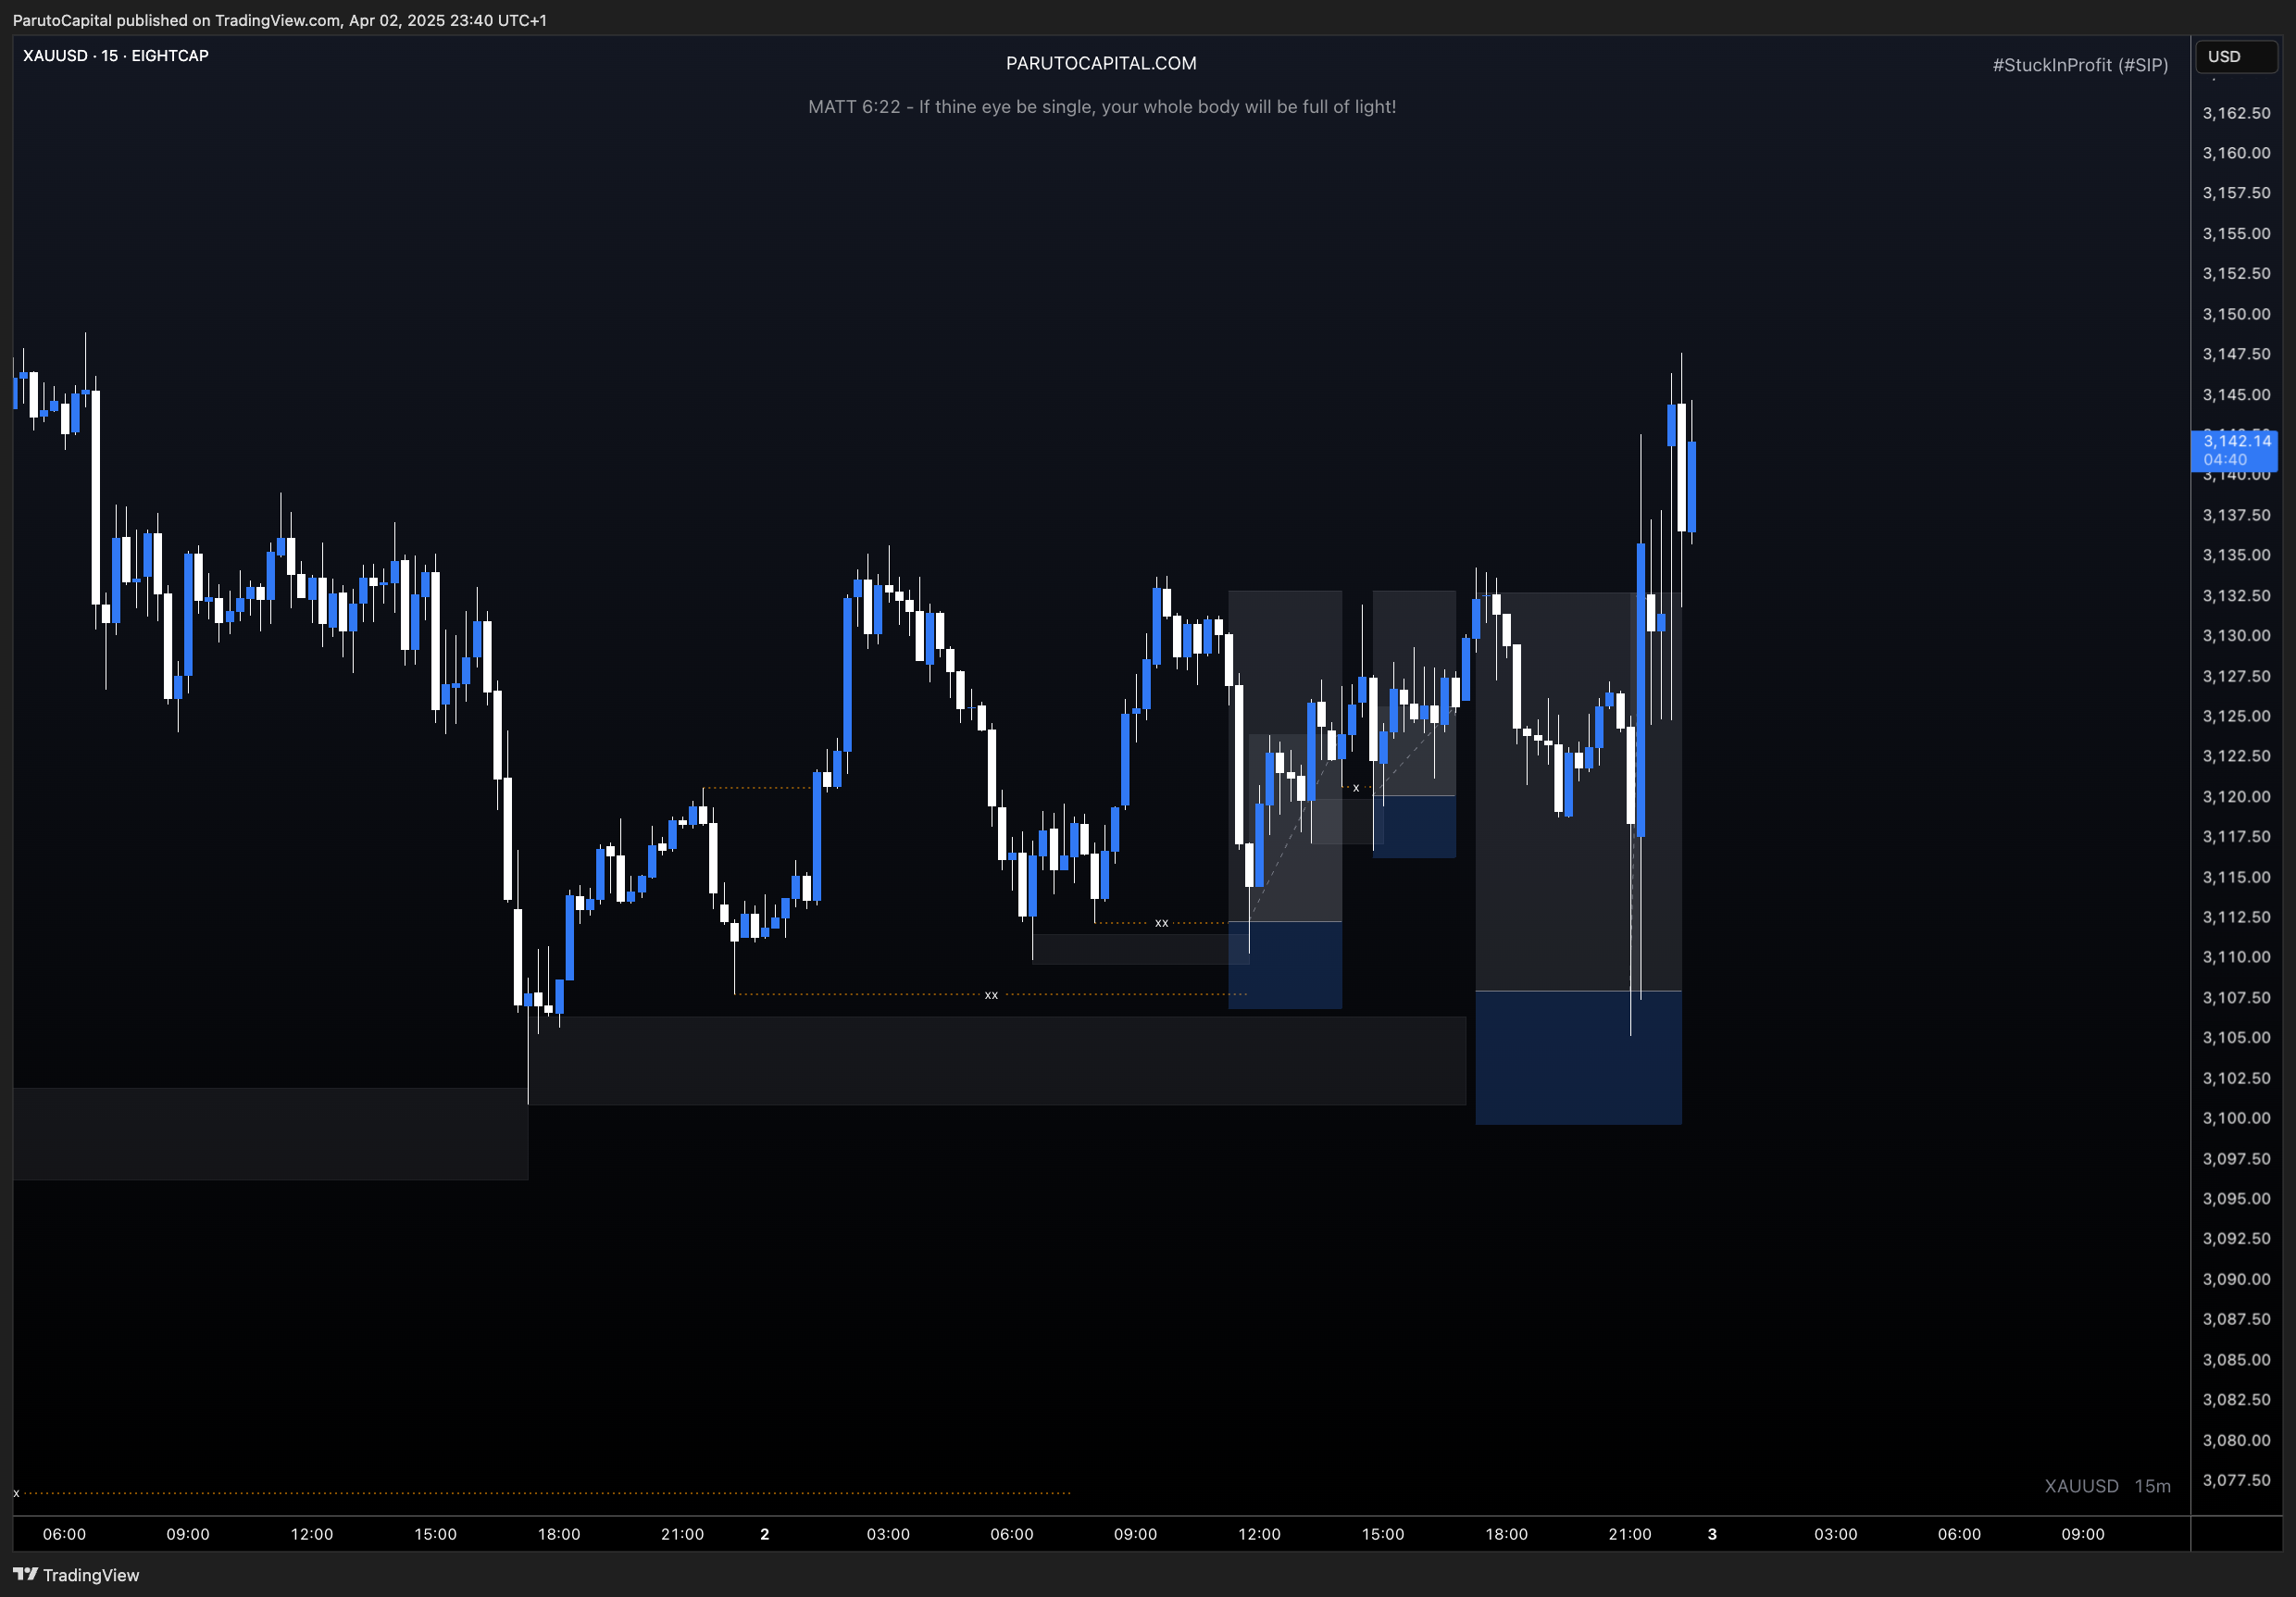Click the 3,102.50 price axis label
2296x1597 pixels.
(x=2236, y=1078)
